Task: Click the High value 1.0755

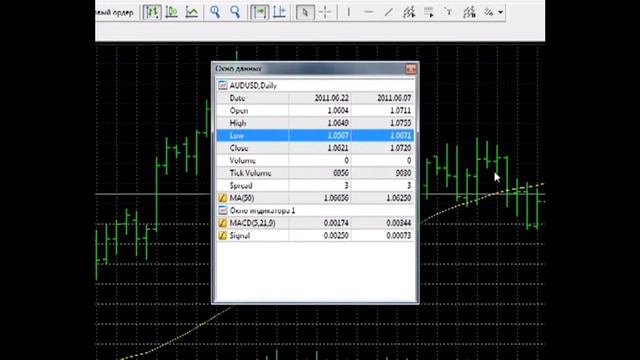Action: [x=400, y=123]
